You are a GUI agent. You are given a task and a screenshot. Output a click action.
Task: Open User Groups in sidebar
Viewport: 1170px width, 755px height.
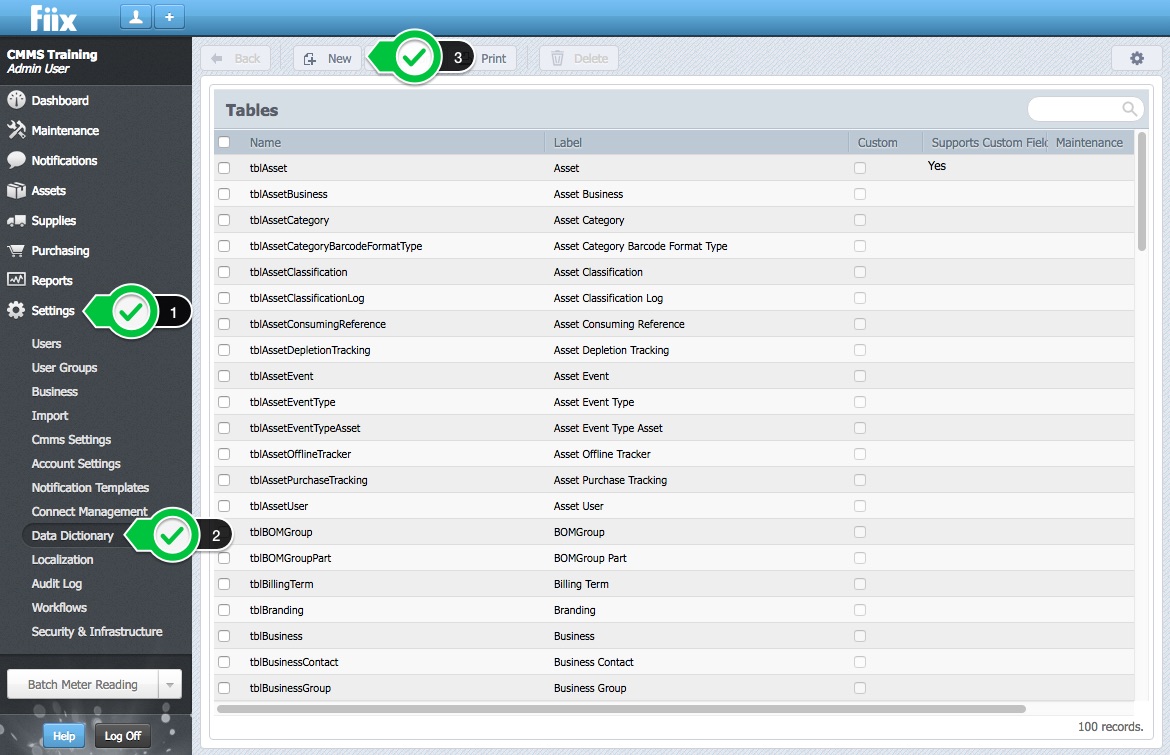[x=64, y=367]
